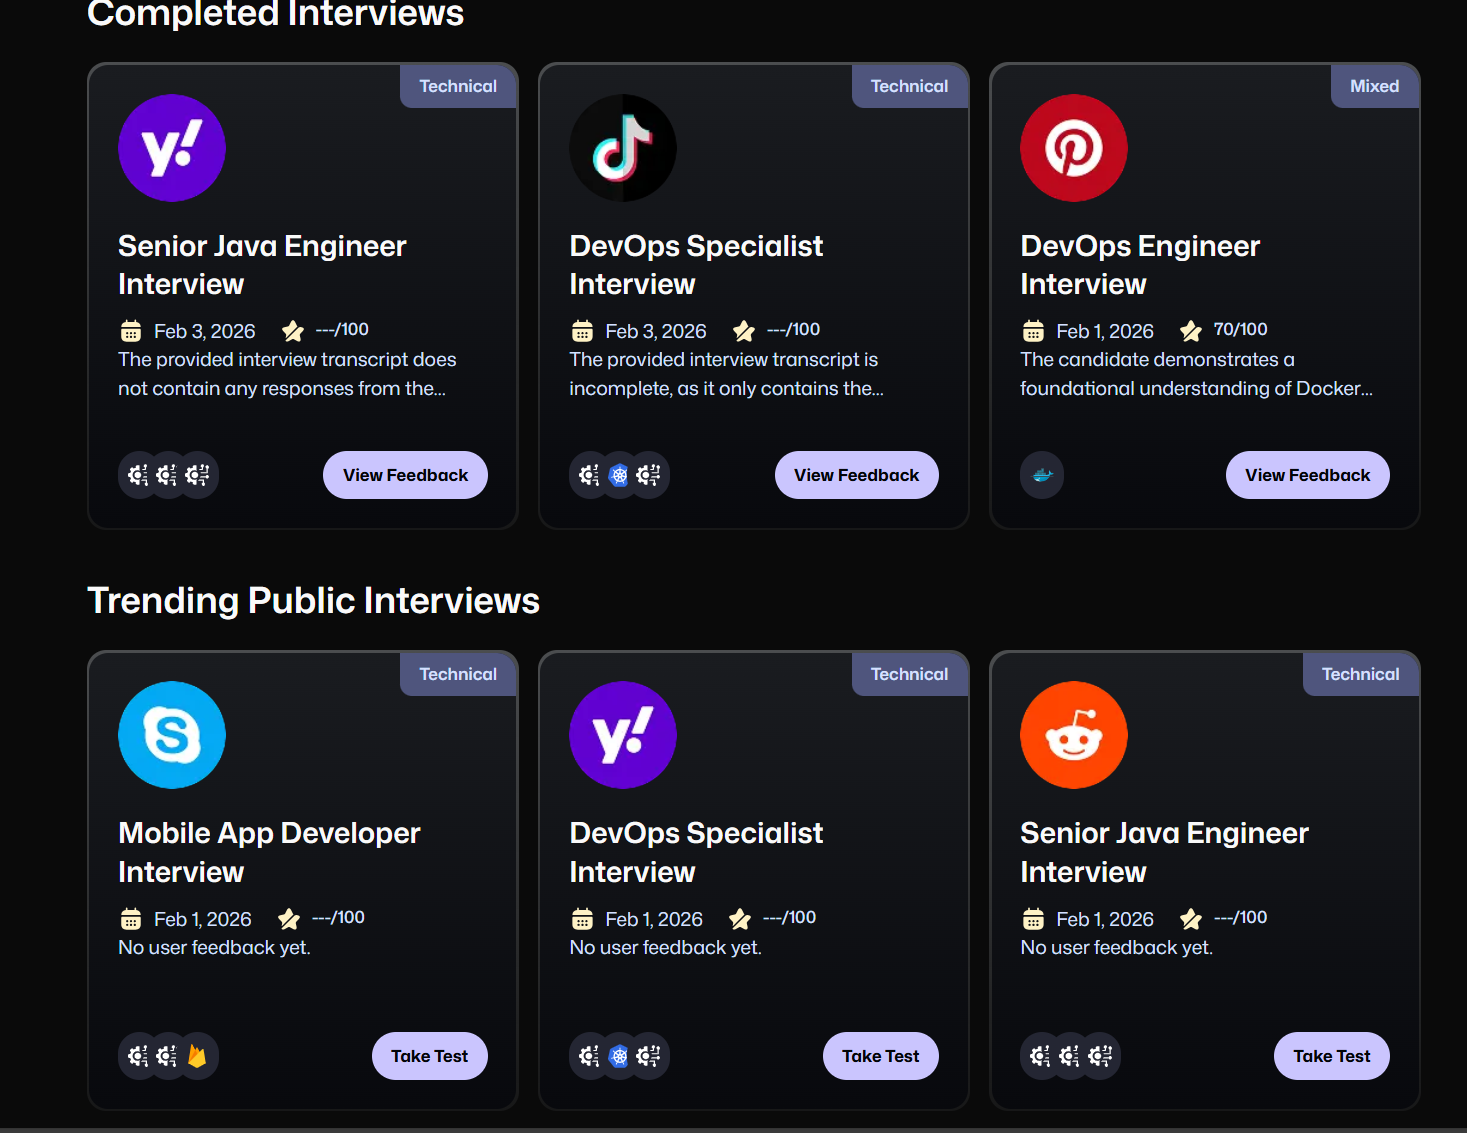Click View Feedback for DevOps Engineer Interview
1467x1133 pixels.
1306,475
